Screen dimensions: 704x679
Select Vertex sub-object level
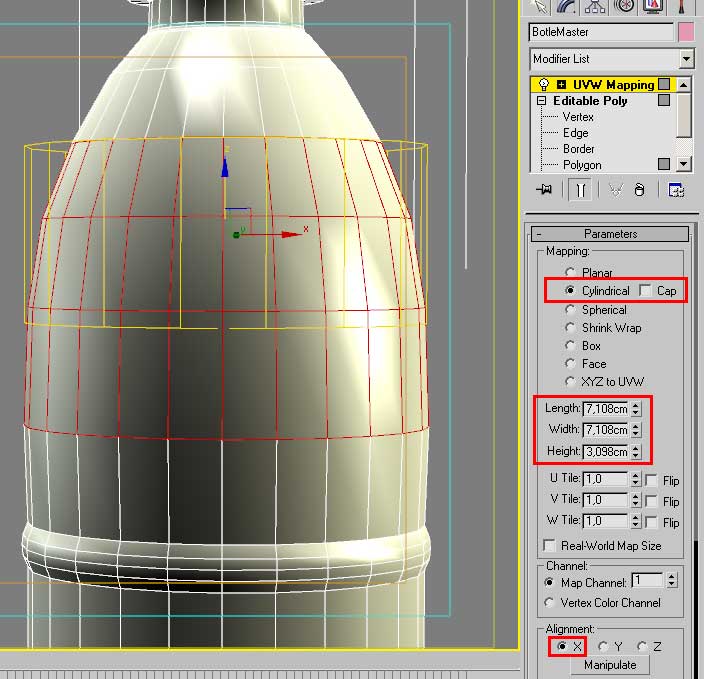point(578,117)
